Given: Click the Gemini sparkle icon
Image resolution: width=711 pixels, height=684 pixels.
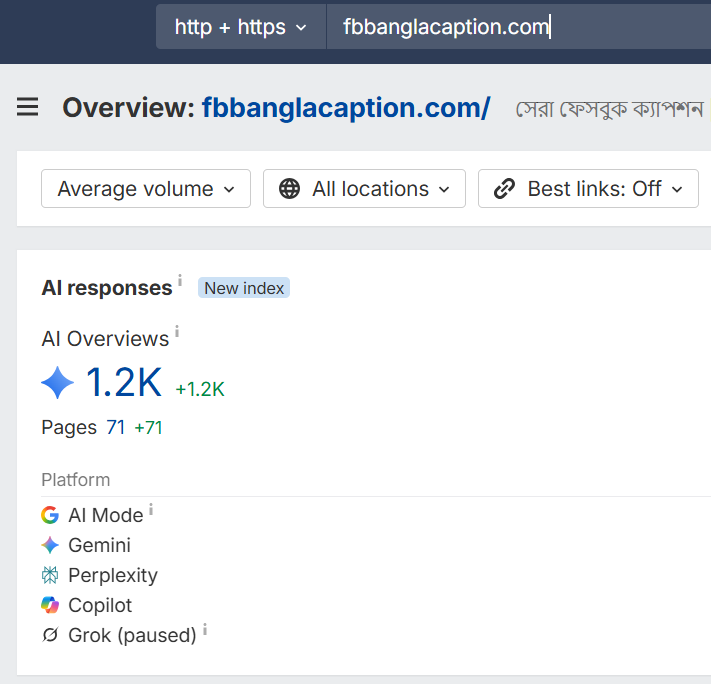Looking at the screenshot, I should coord(50,545).
